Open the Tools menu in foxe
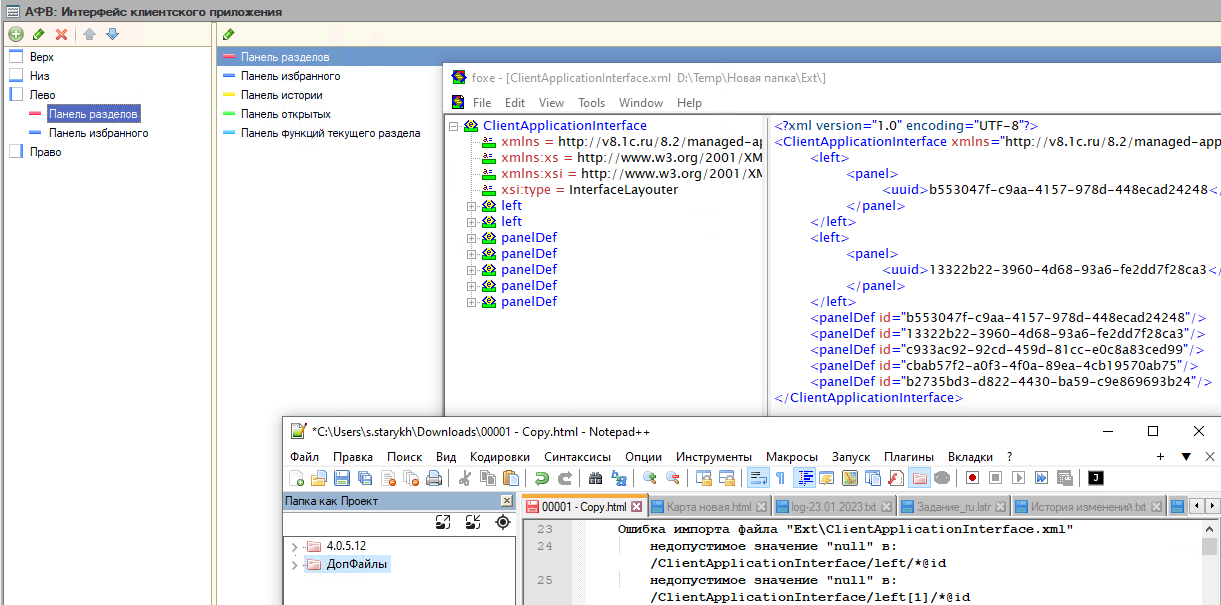 pyautogui.click(x=591, y=103)
